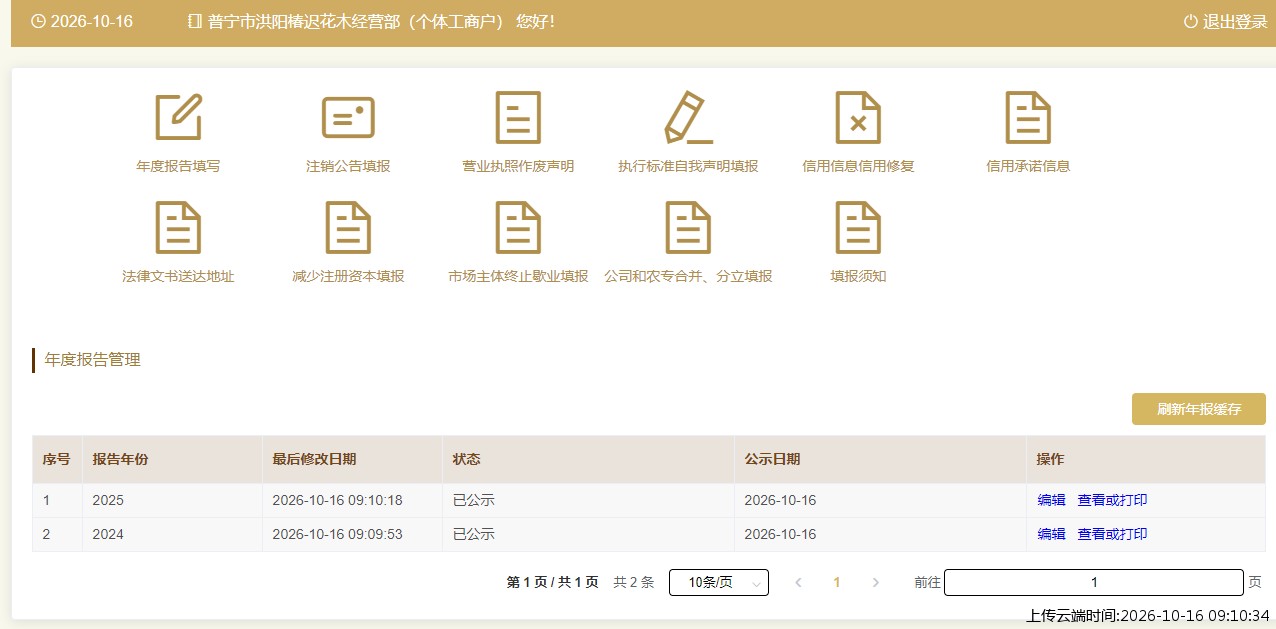
Task: View or print the 2024 report
Action: coord(1112,534)
